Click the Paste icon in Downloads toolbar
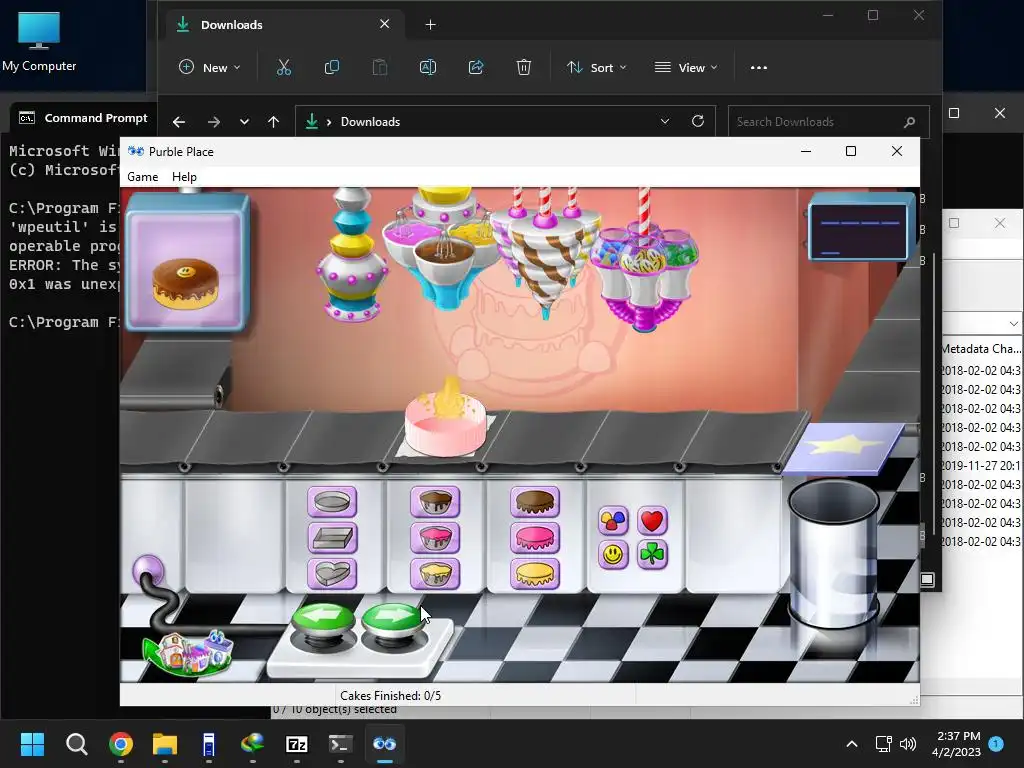Screen dimensions: 1024x768 [x=379, y=67]
